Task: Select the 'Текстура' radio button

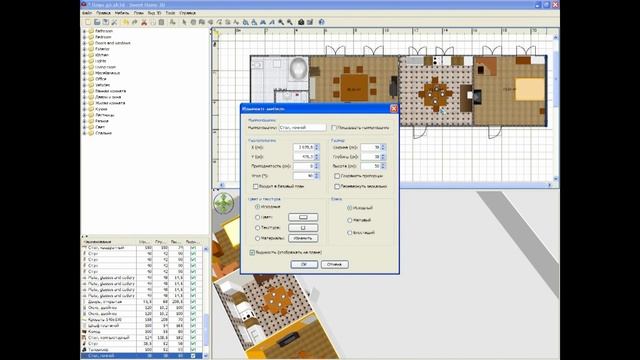Action: [258, 228]
